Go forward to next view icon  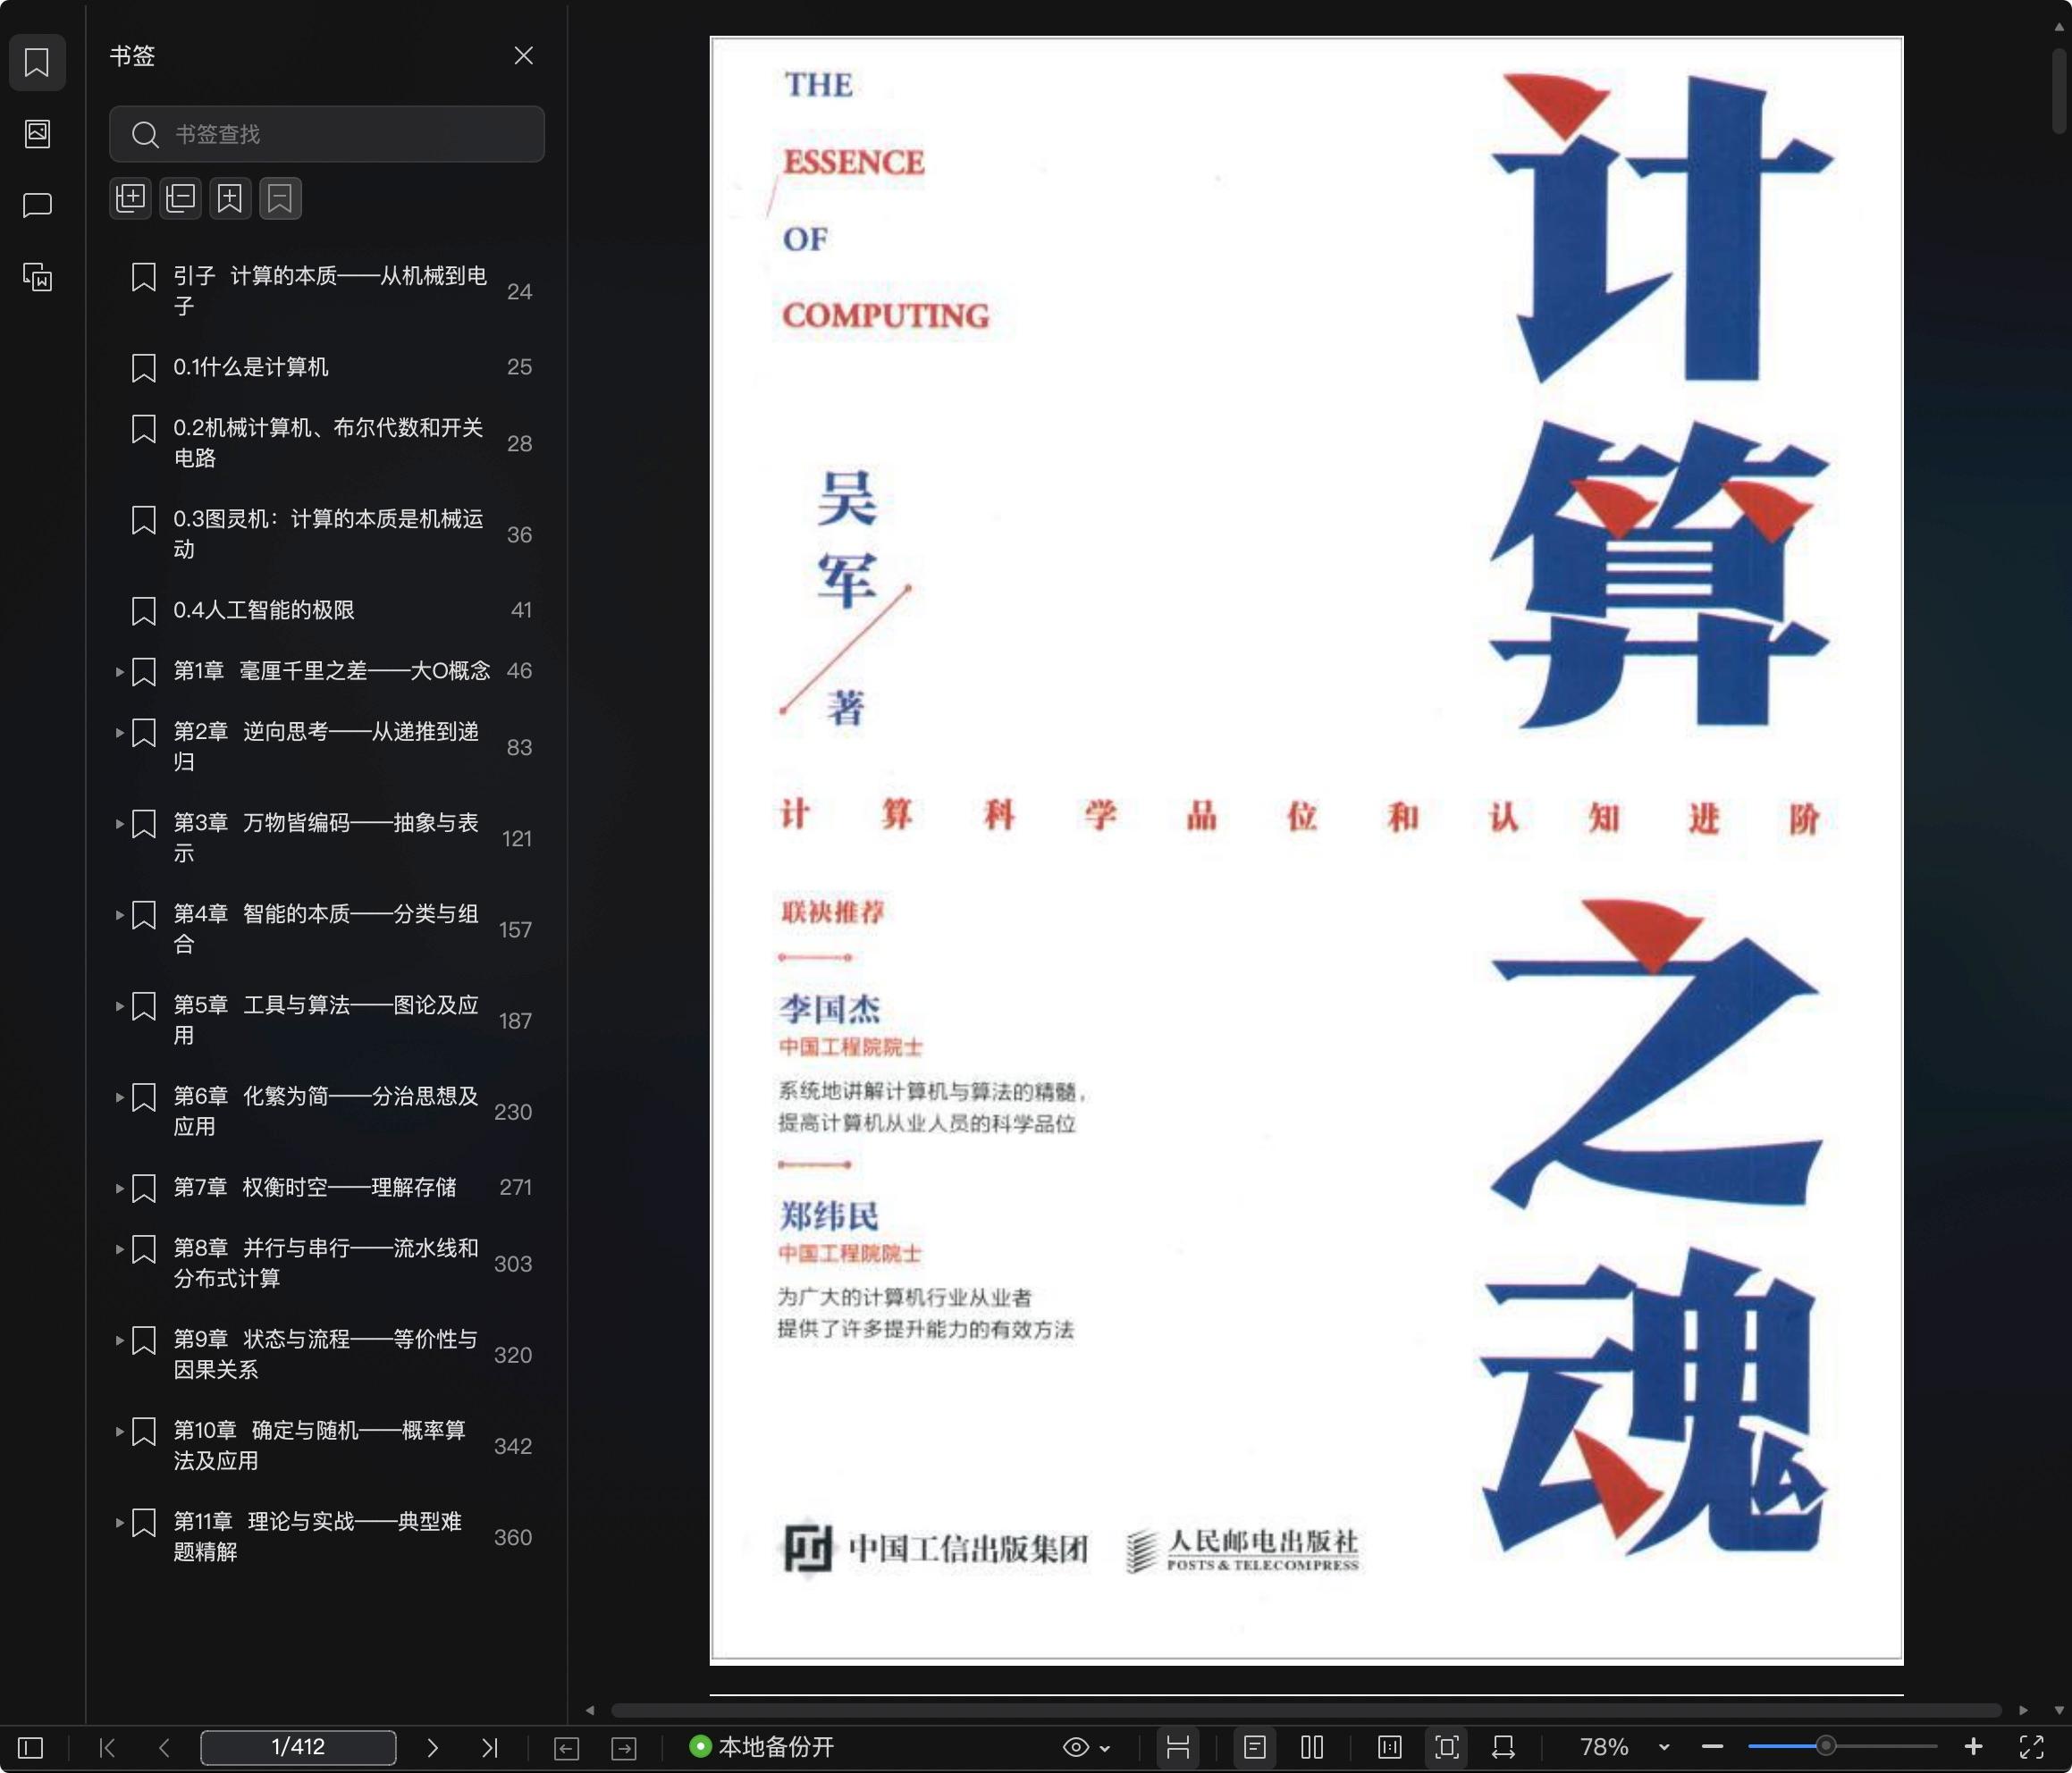624,1748
